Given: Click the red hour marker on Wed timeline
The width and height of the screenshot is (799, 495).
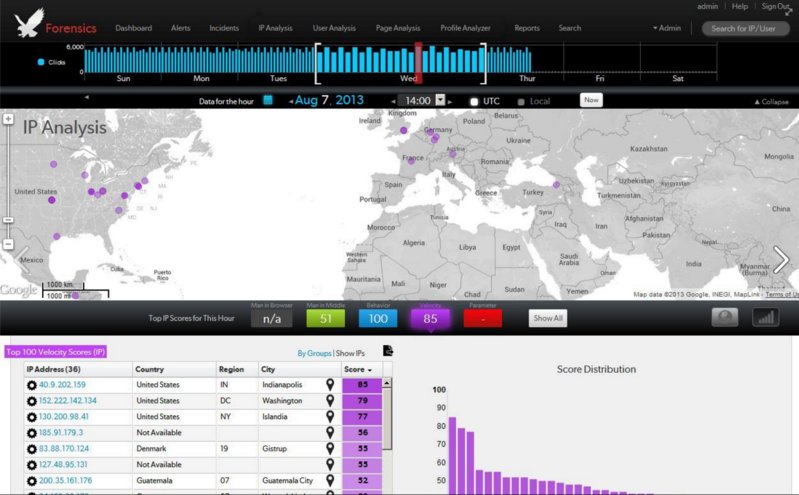Looking at the screenshot, I should click(x=418, y=63).
